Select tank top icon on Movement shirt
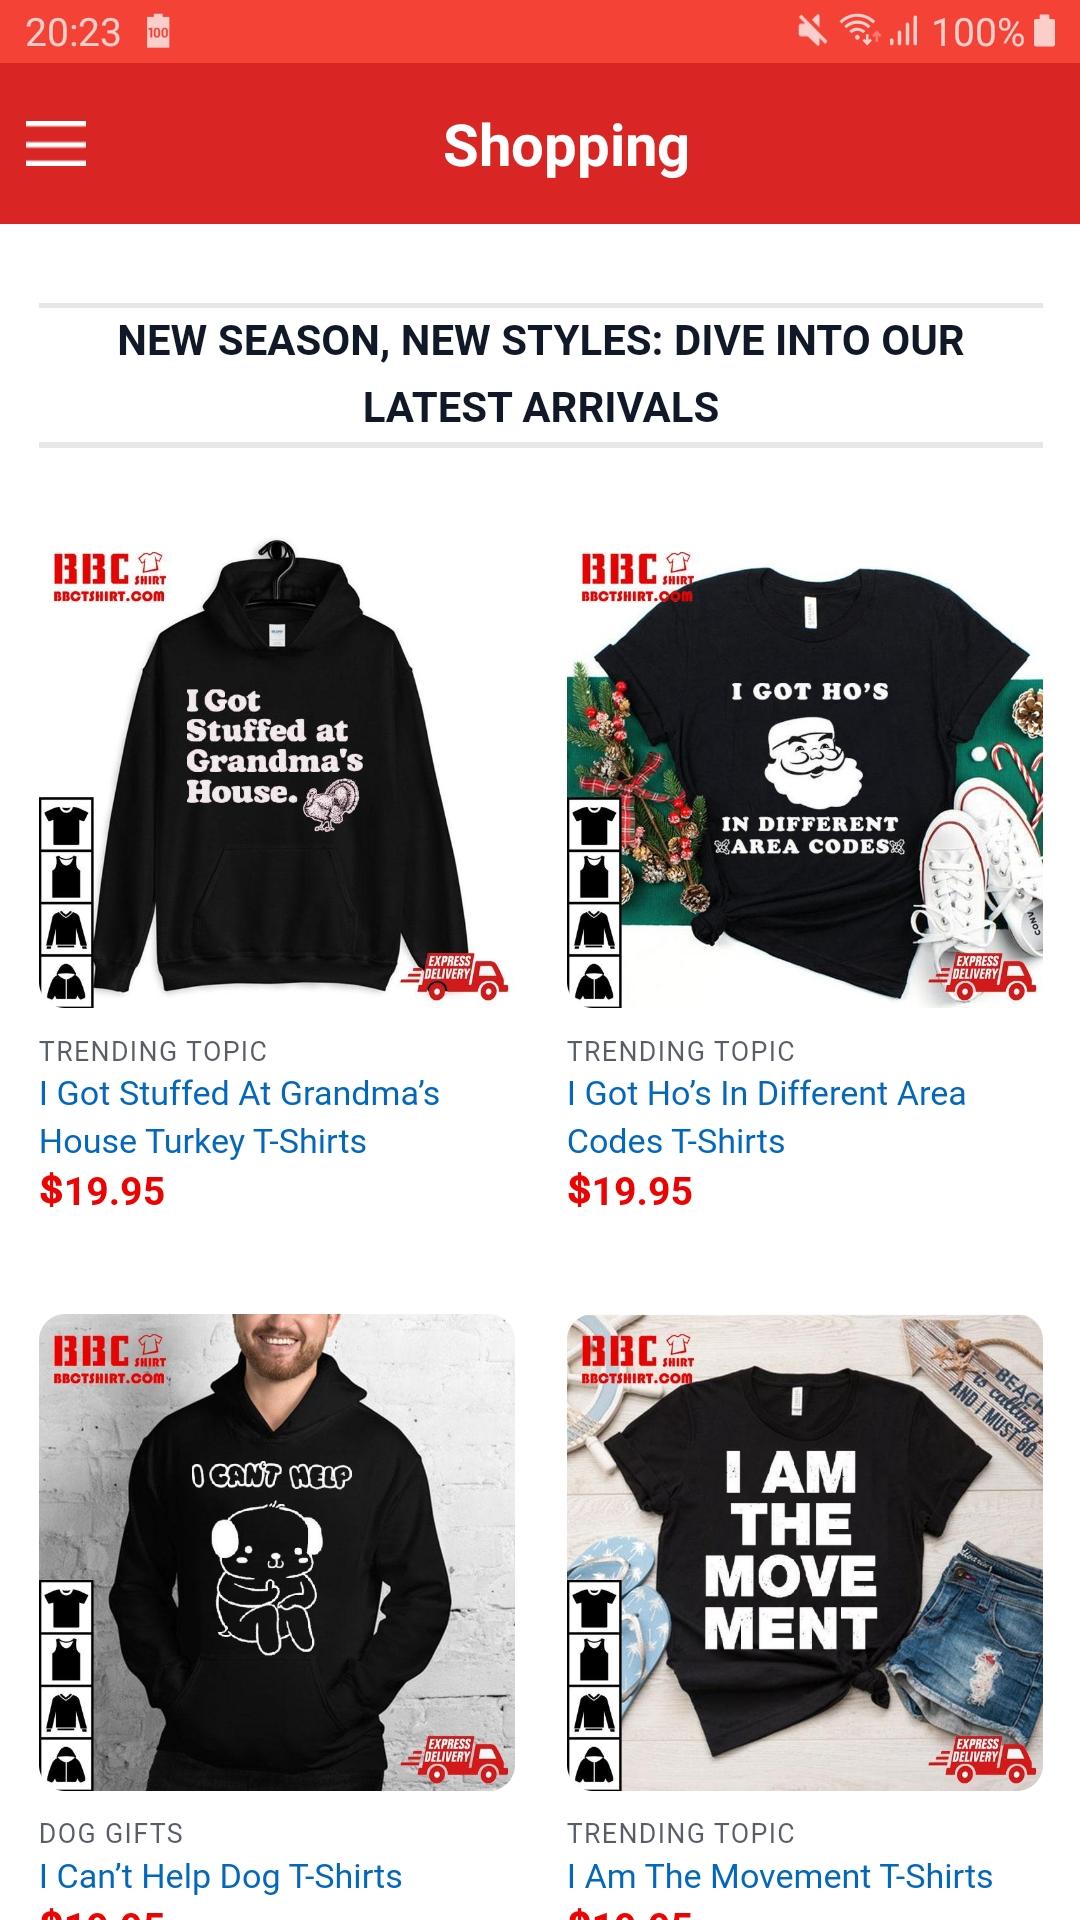This screenshot has height=1920, width=1080. click(594, 1660)
